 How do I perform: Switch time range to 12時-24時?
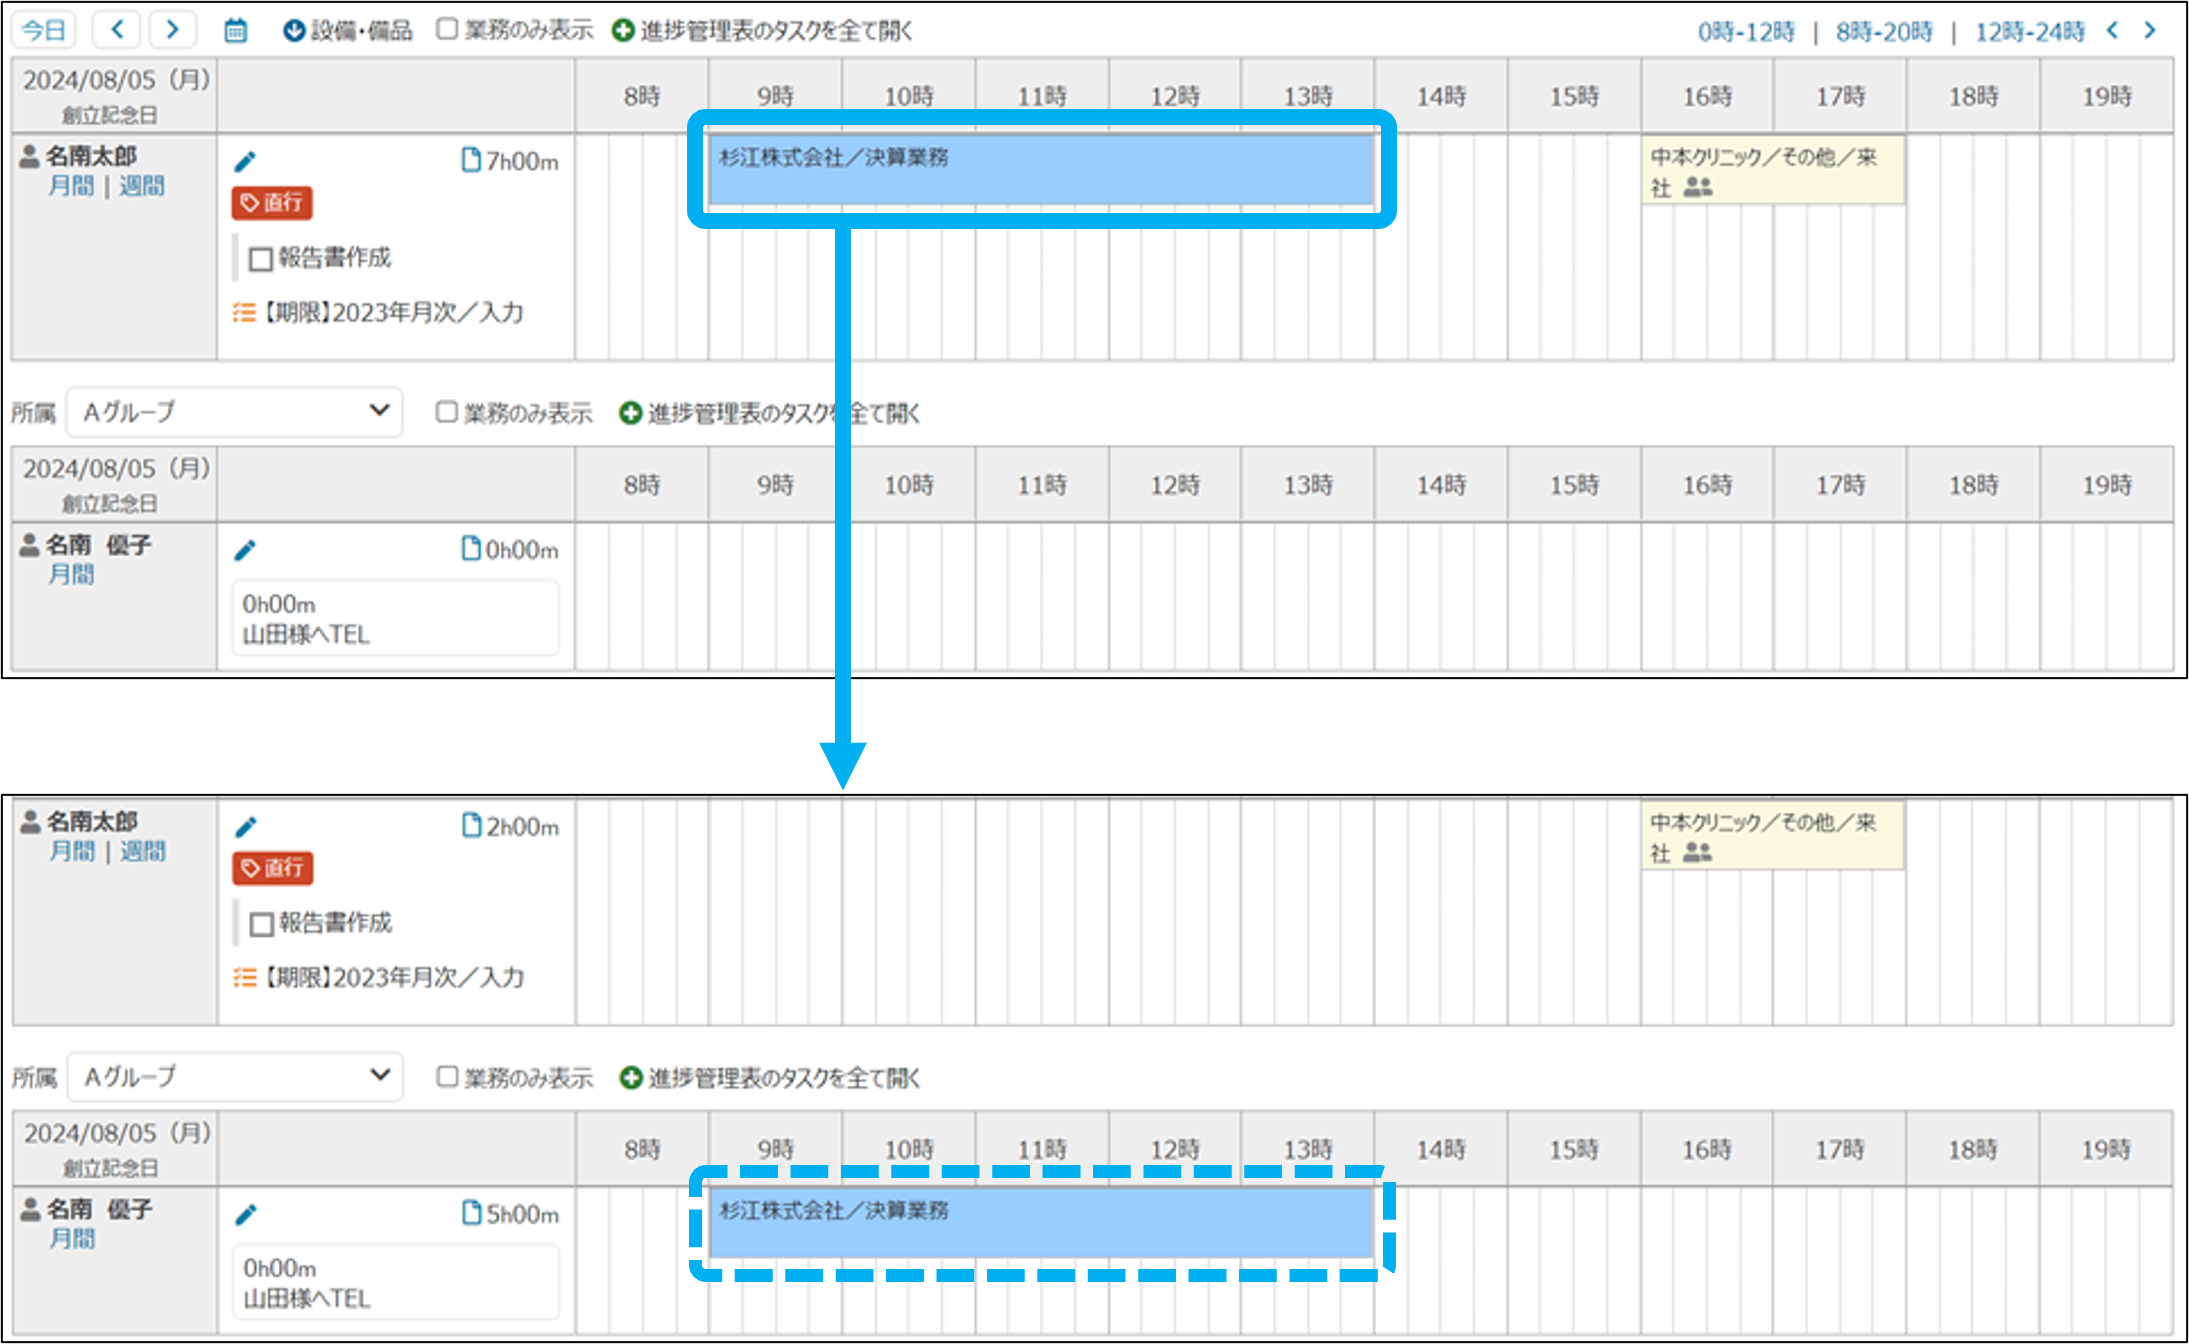click(2029, 32)
